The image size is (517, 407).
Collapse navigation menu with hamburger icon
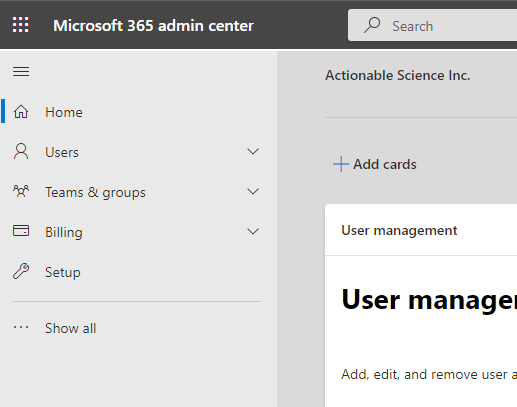21,71
